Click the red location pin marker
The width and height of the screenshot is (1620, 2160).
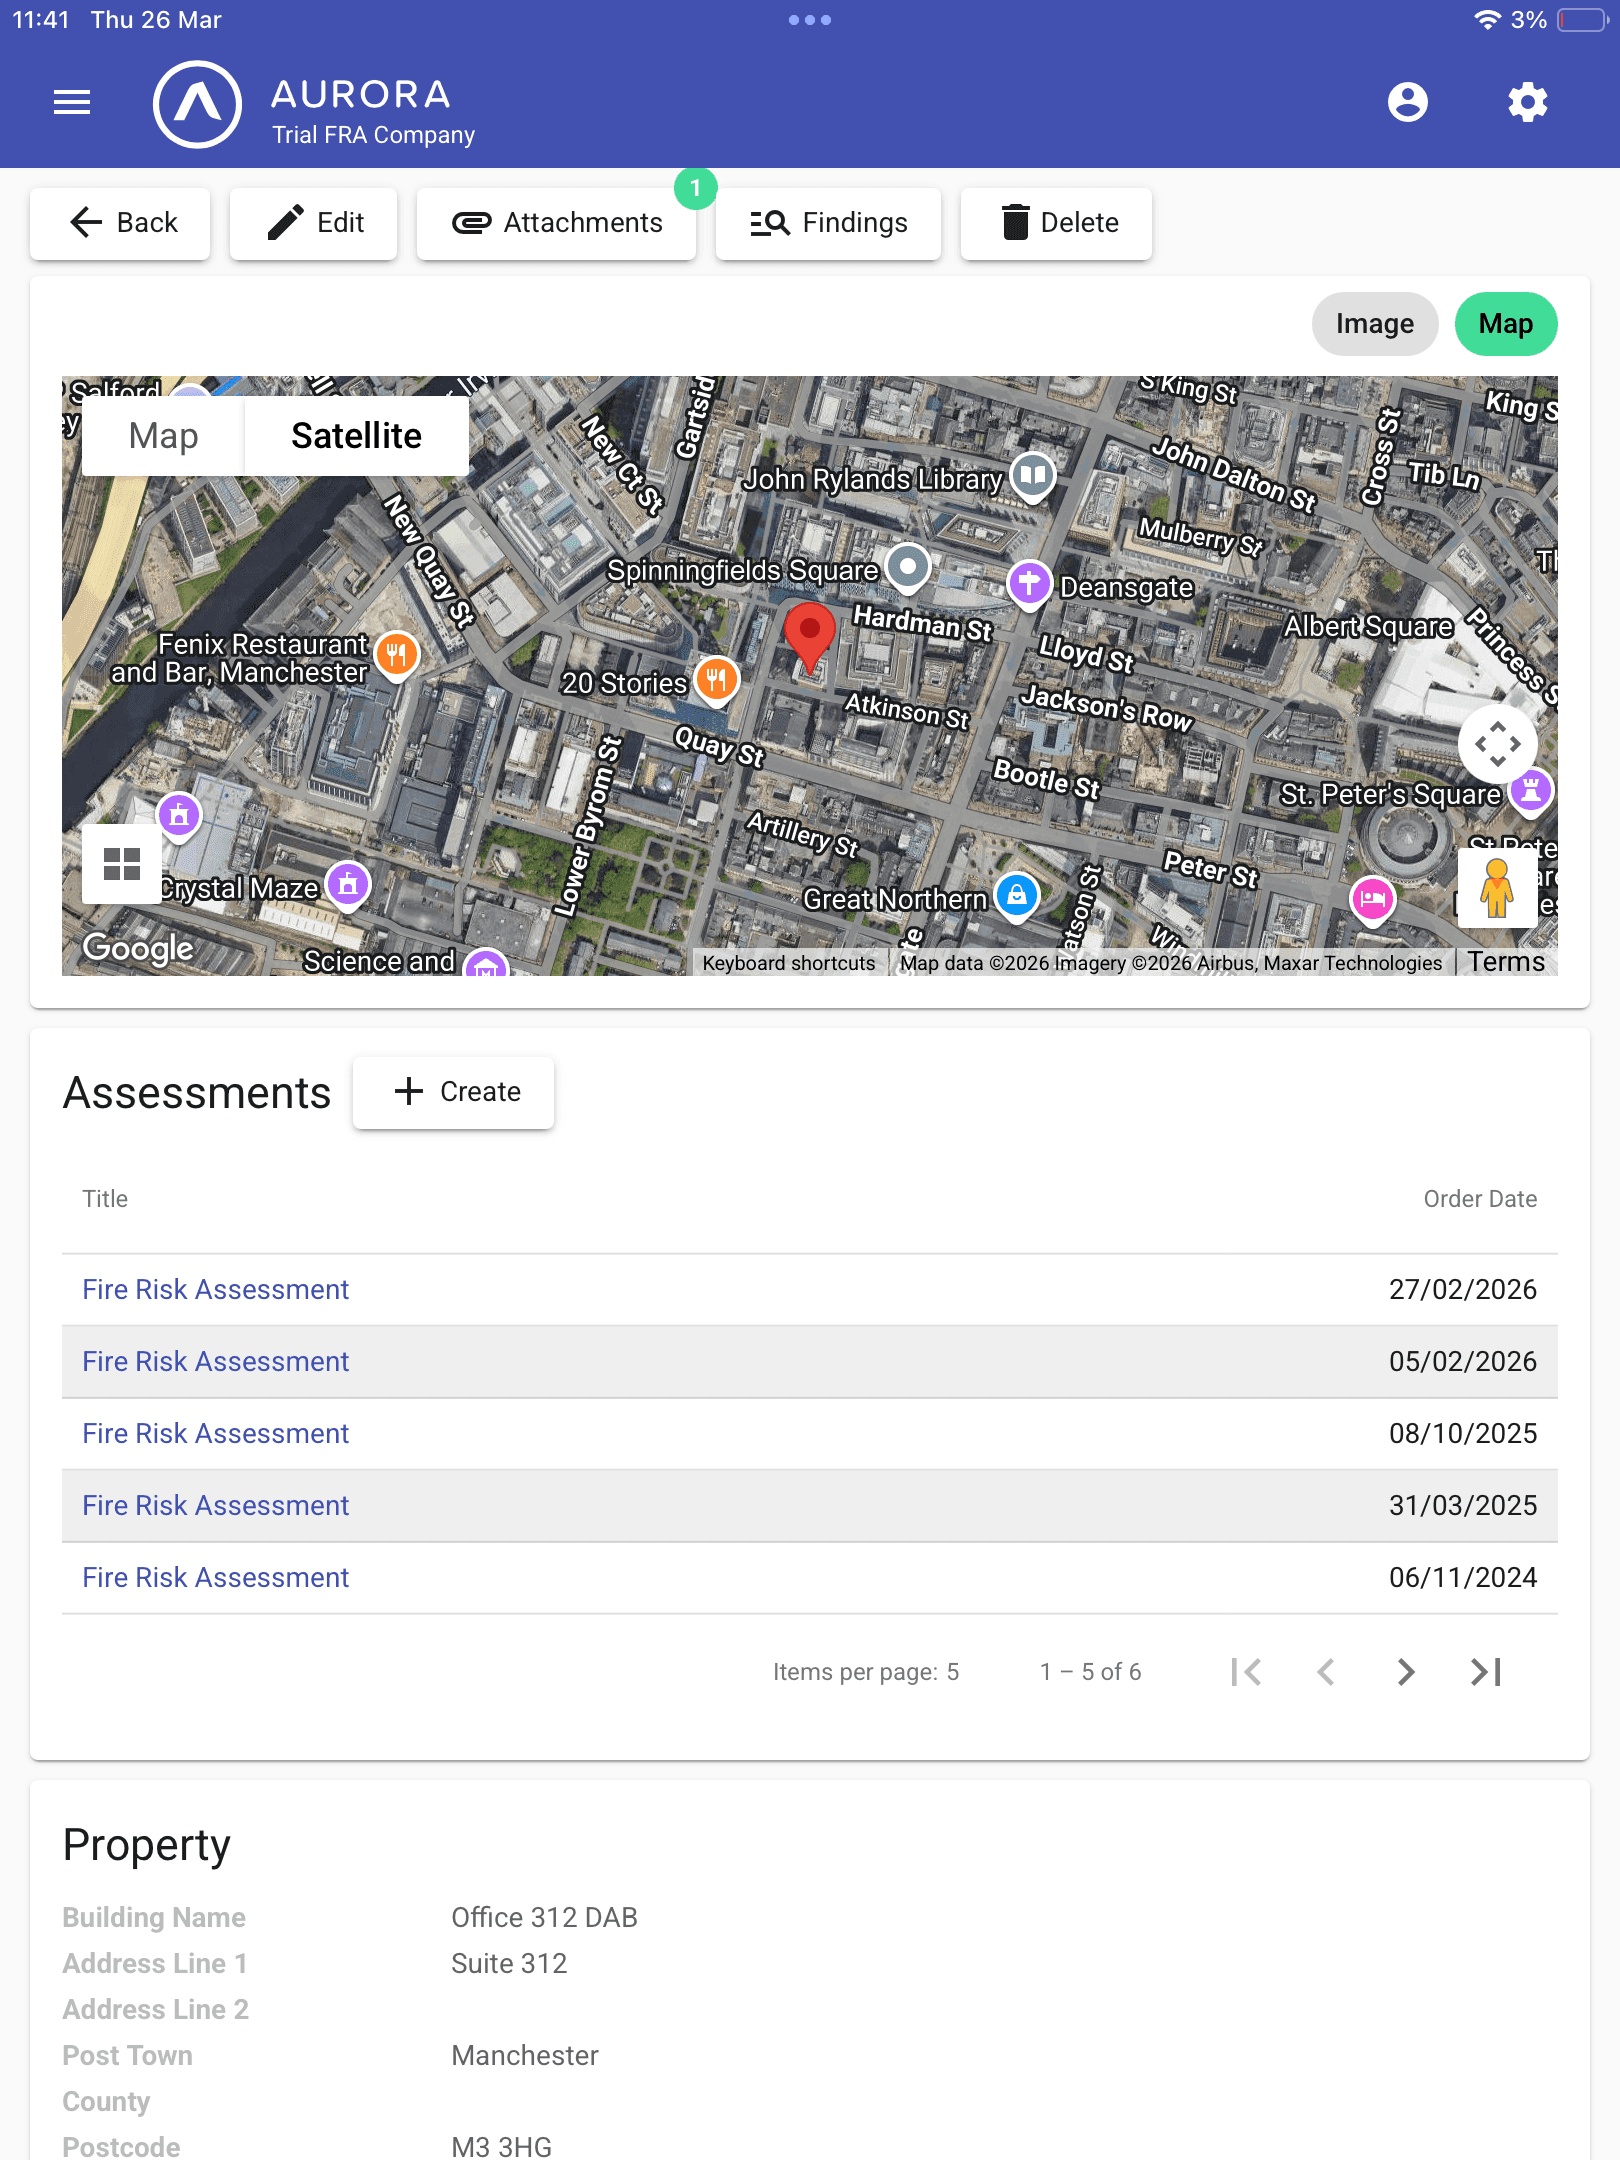[x=810, y=636]
